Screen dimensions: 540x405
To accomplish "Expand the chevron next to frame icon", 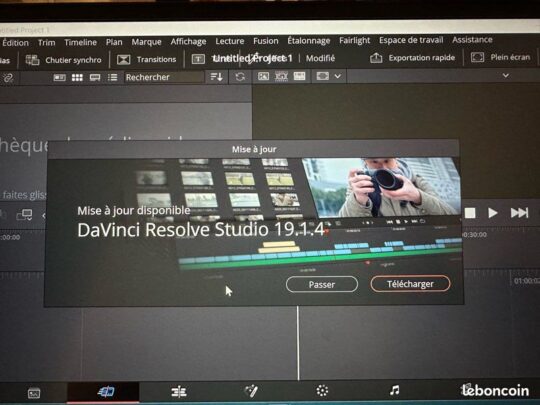I will tap(338, 76).
